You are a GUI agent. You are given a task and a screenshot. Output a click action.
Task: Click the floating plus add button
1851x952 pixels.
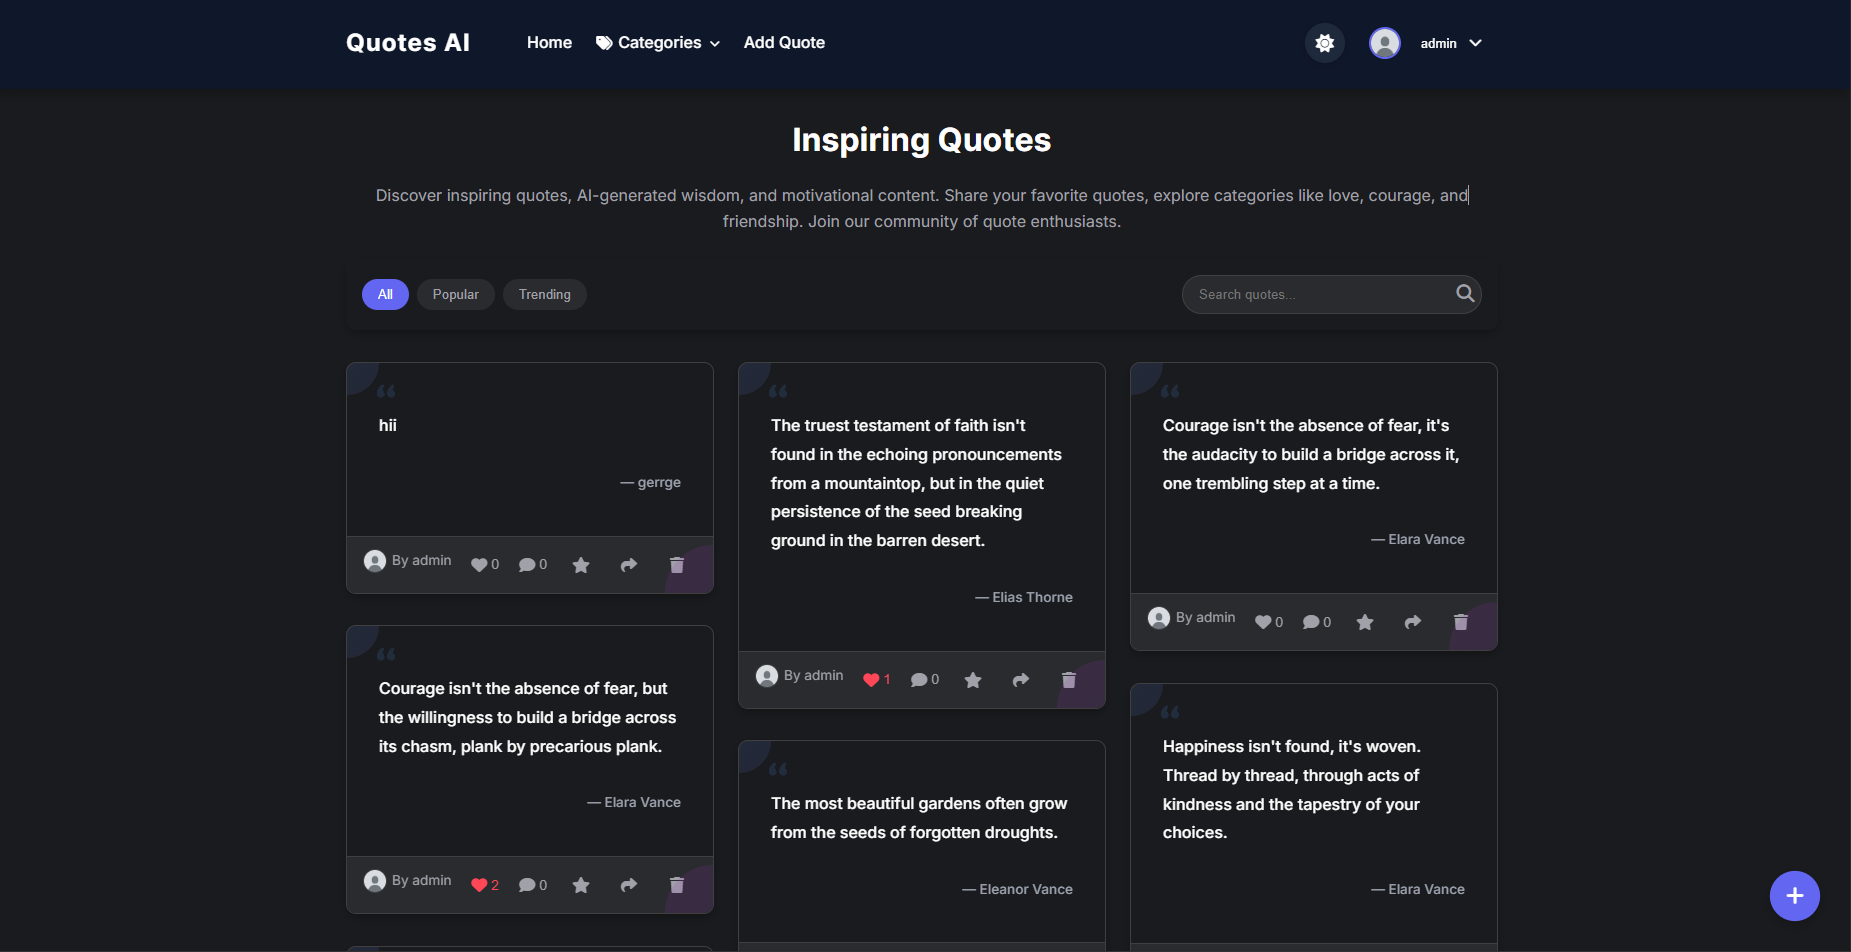coord(1794,896)
